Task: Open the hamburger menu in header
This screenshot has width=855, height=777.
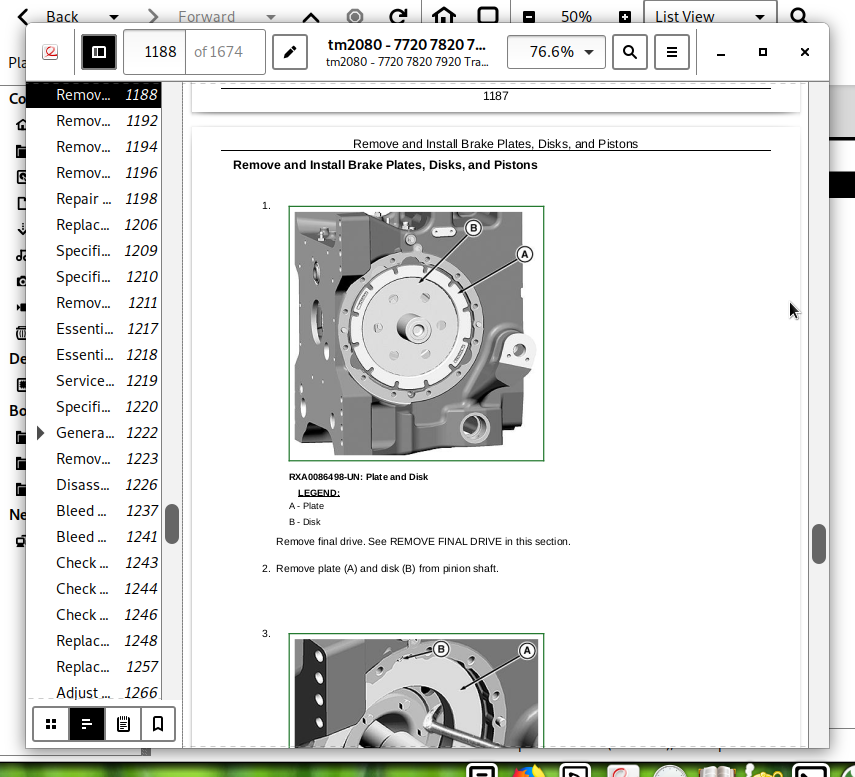Action: click(673, 52)
